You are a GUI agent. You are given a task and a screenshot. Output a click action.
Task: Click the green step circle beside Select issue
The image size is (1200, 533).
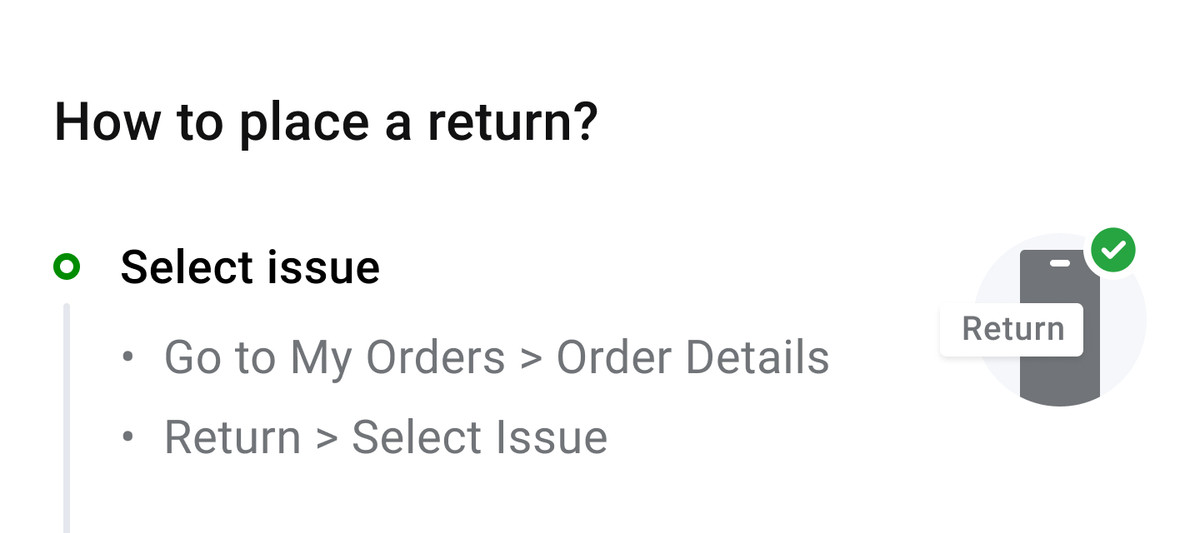click(x=67, y=267)
